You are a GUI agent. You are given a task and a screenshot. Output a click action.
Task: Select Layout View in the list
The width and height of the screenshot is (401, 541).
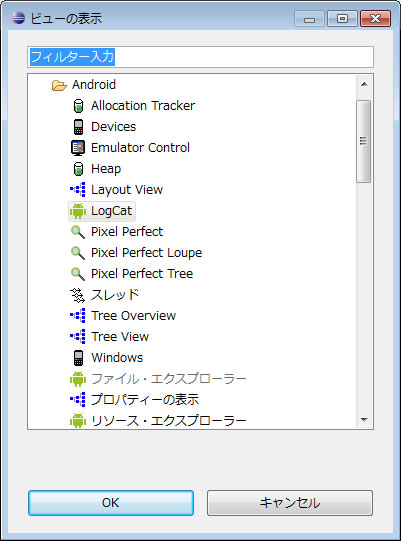tap(127, 190)
